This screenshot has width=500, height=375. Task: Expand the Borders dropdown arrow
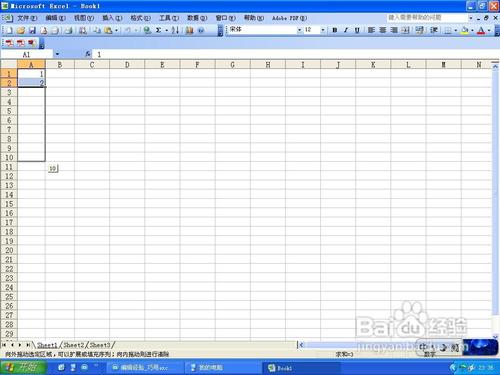456,31
